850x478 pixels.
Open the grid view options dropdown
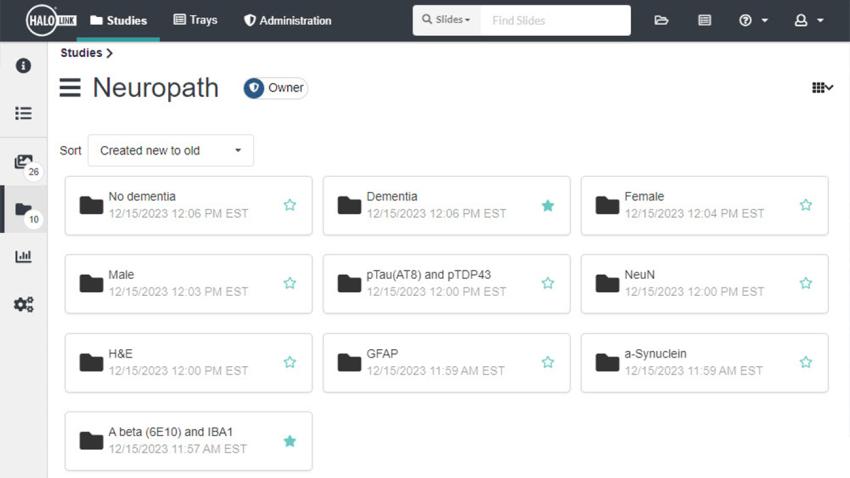click(x=822, y=88)
